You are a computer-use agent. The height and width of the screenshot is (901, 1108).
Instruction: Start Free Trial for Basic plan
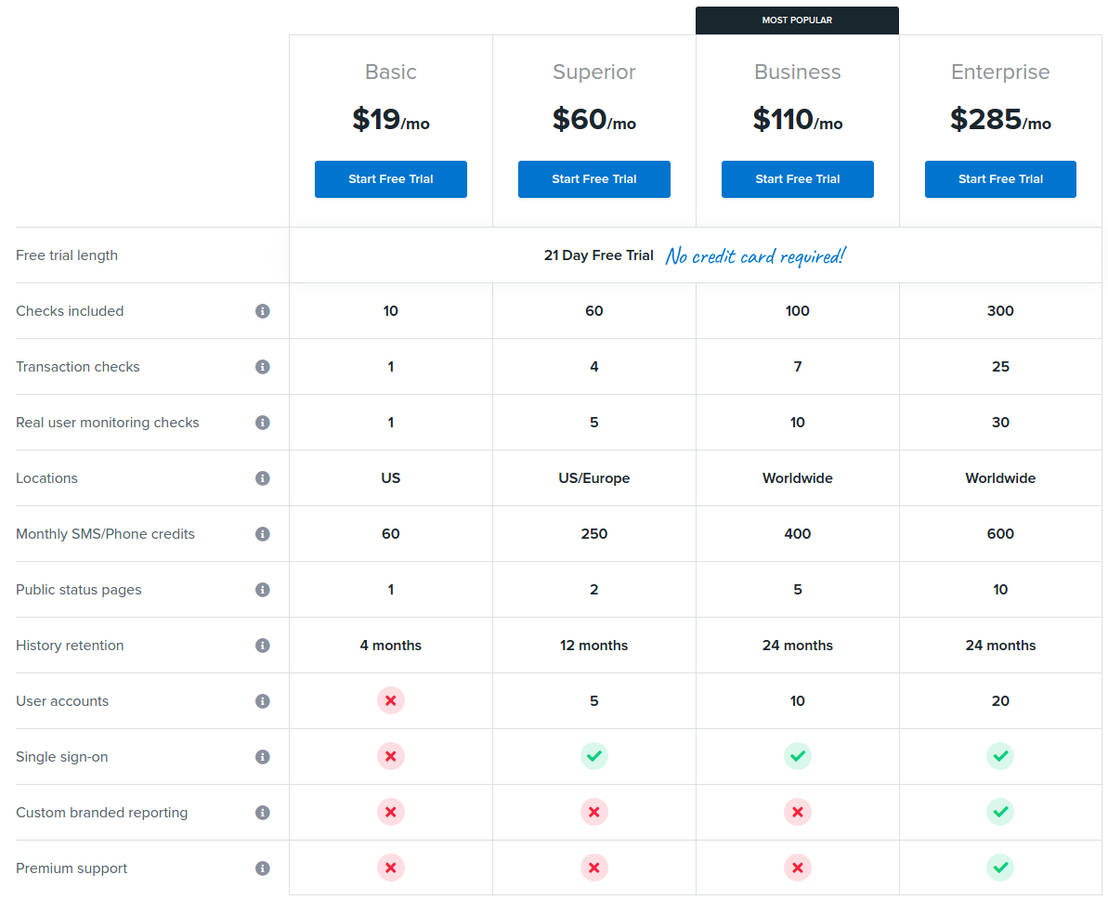coord(390,179)
